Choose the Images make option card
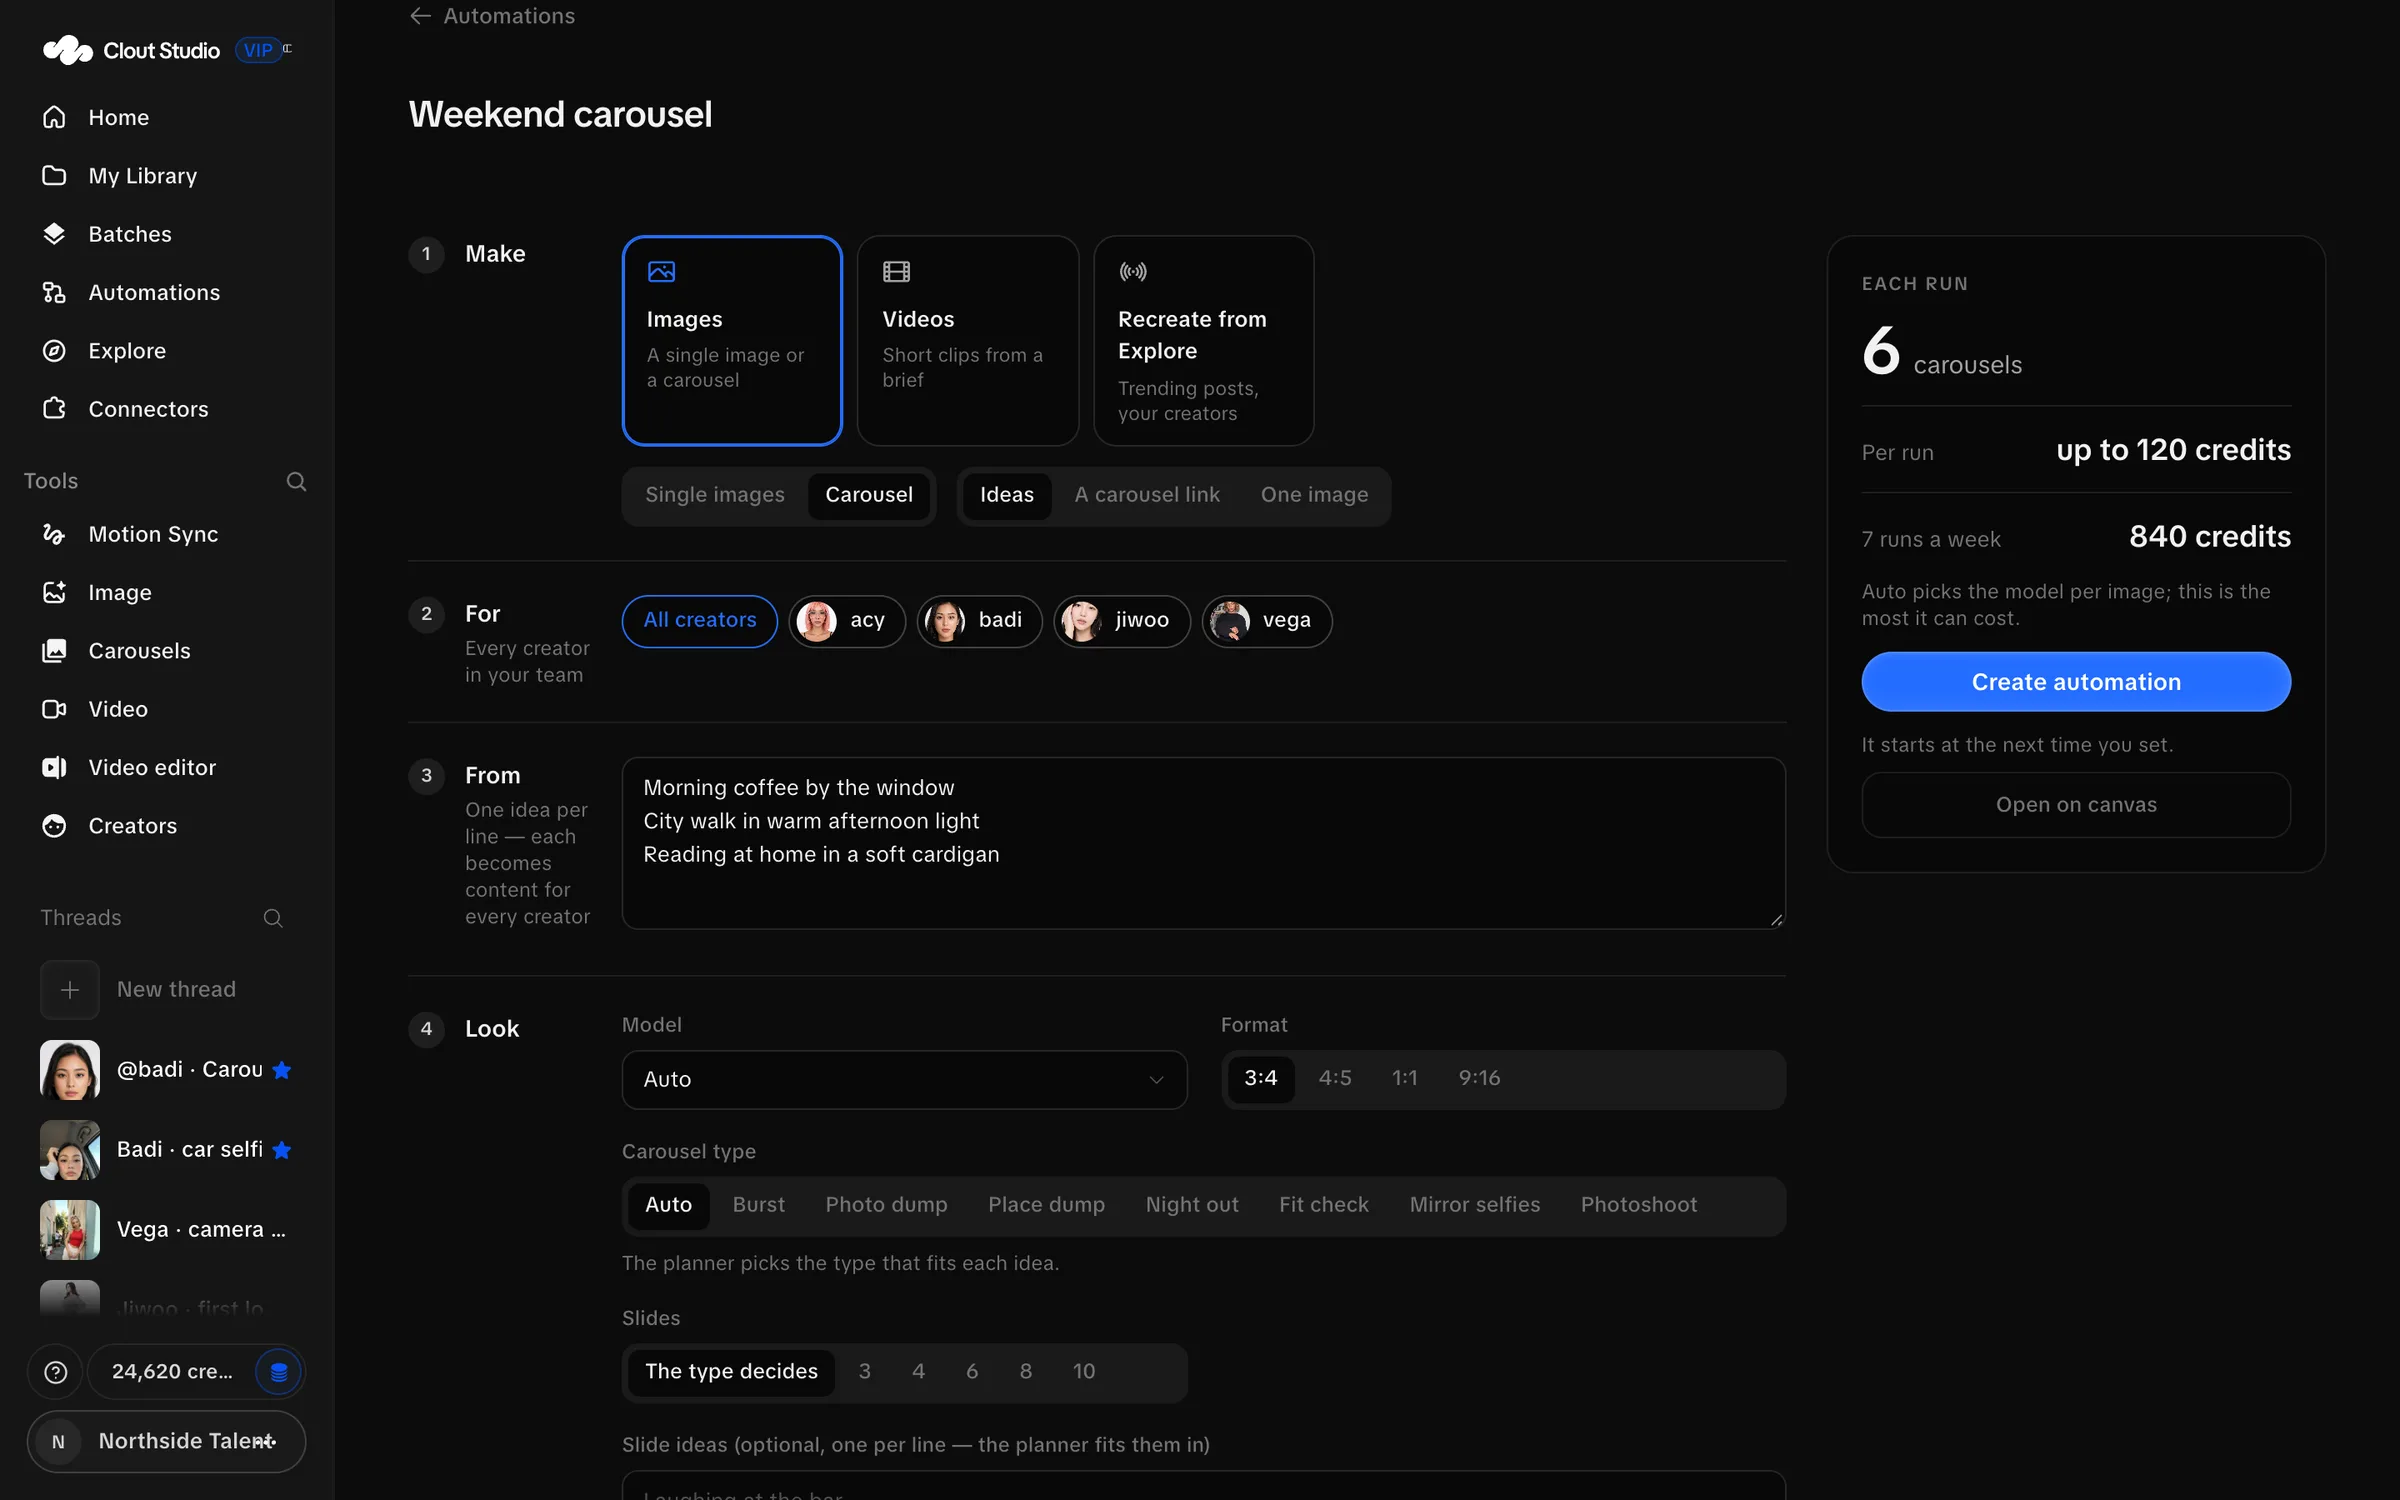 click(x=732, y=341)
